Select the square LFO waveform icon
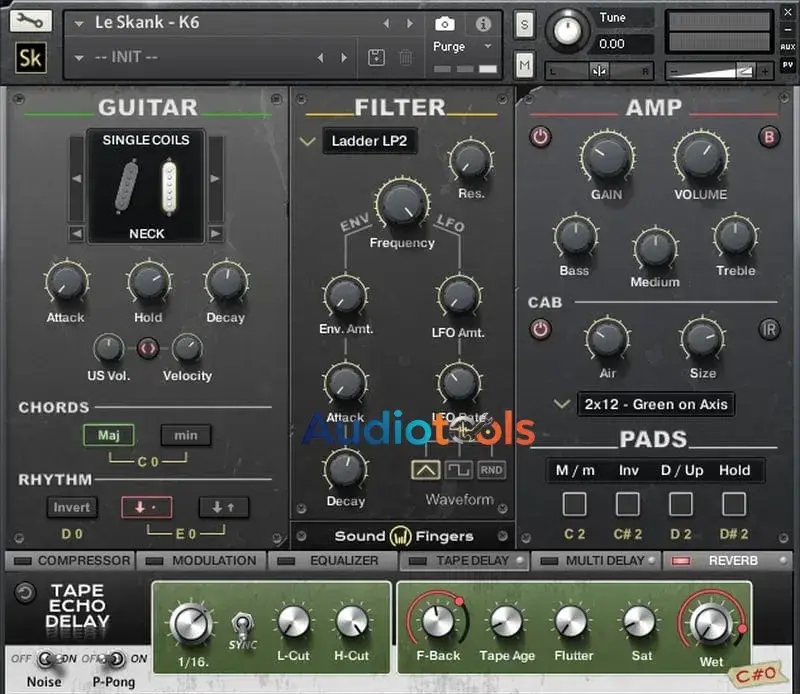 click(458, 470)
